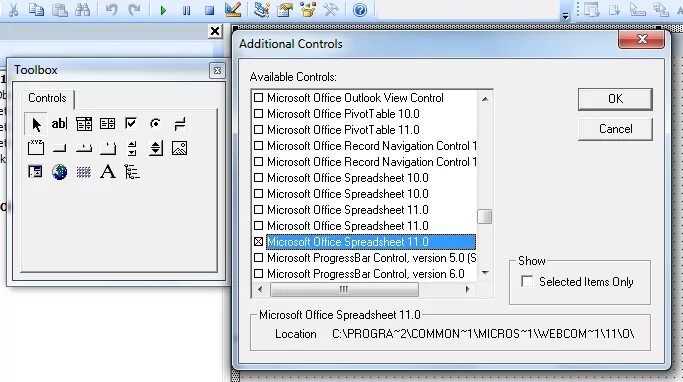
Task: Click the horizontal scroll-left arrow
Action: tap(260, 289)
